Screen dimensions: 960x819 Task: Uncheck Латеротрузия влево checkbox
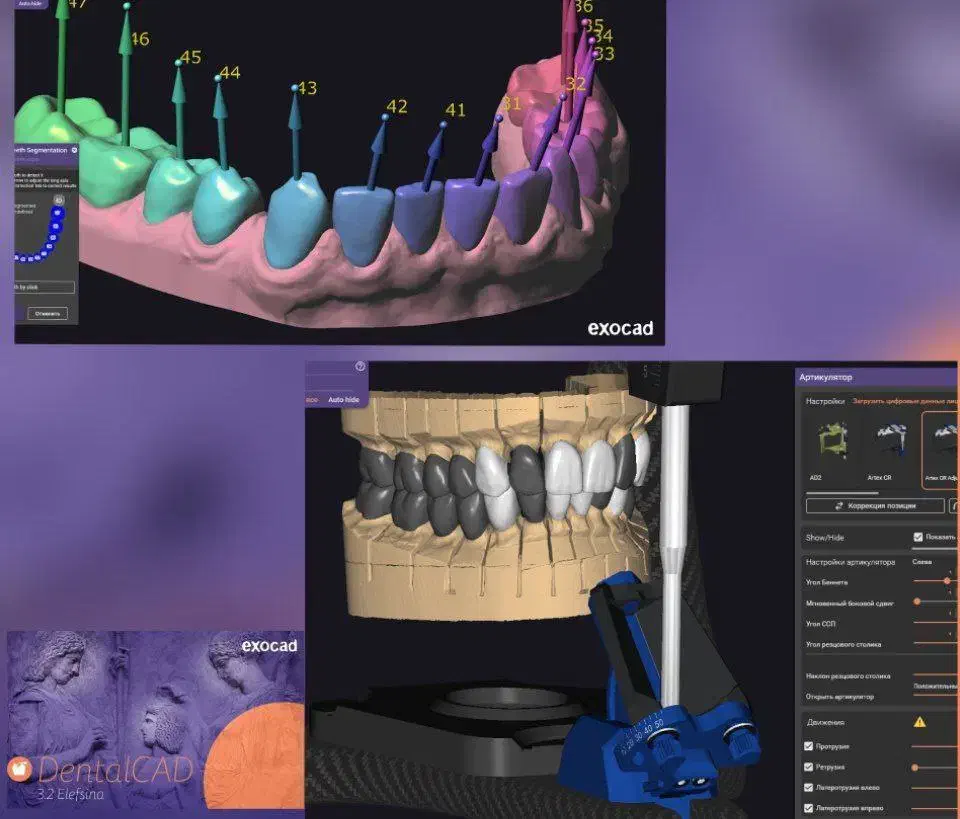[x=809, y=788]
